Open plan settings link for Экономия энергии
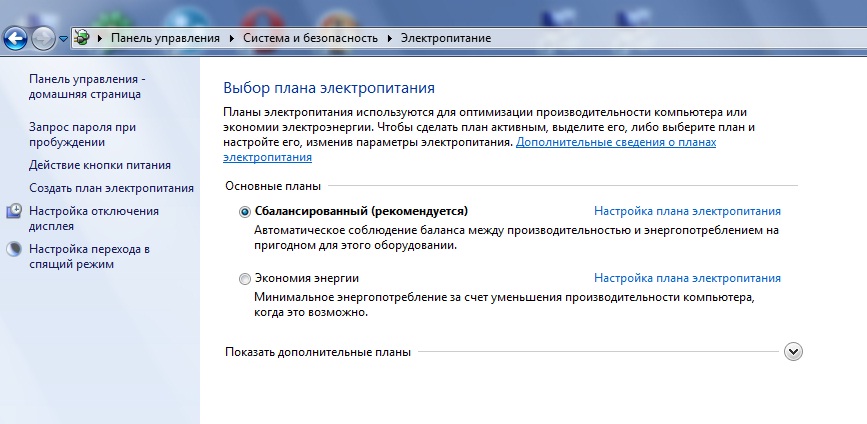867x424 pixels. point(687,278)
